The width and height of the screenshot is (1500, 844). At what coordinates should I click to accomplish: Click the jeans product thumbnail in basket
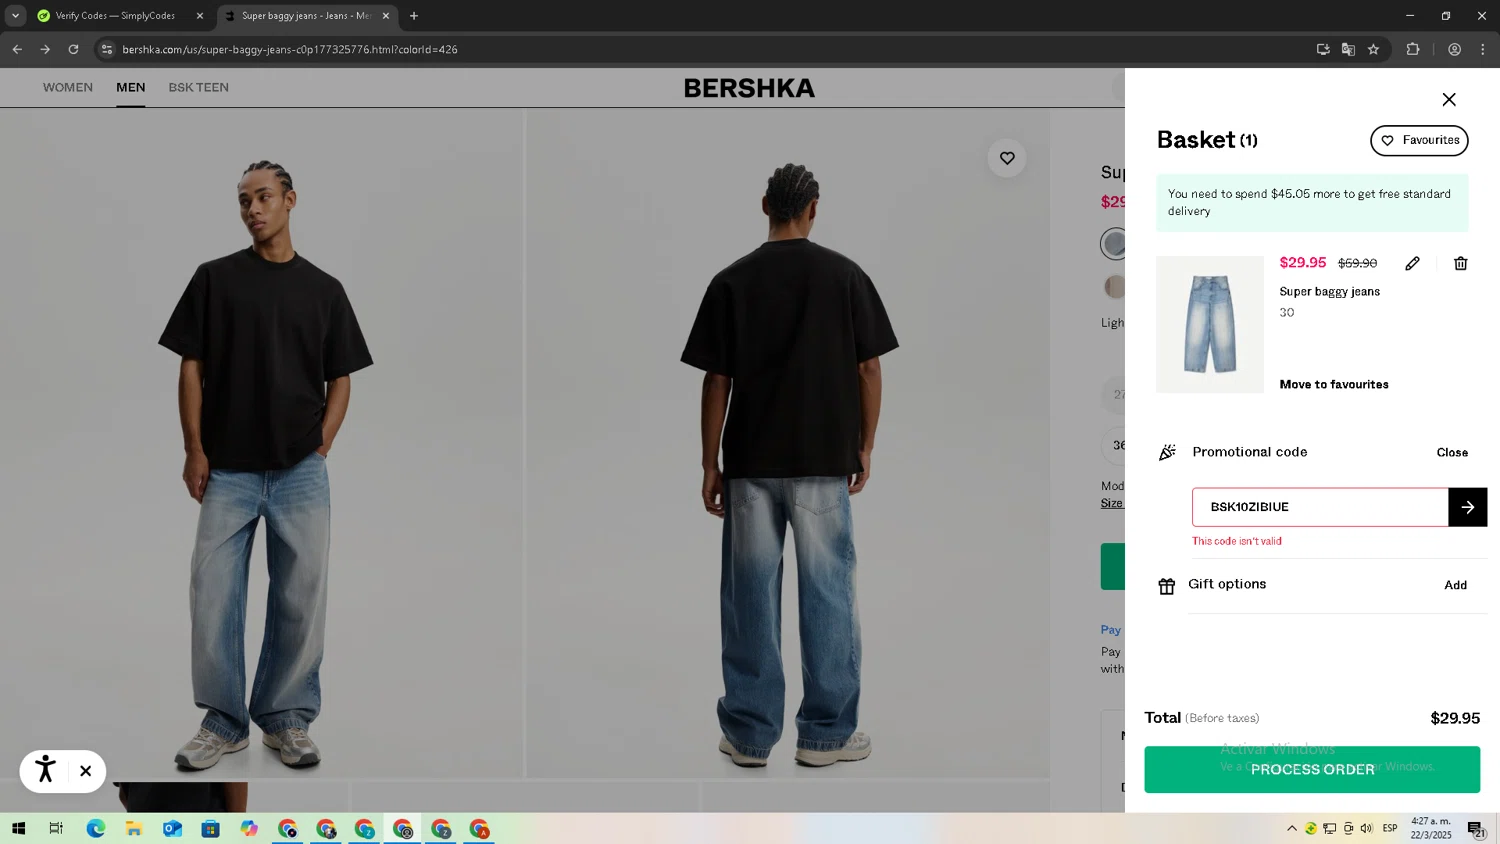tap(1210, 324)
